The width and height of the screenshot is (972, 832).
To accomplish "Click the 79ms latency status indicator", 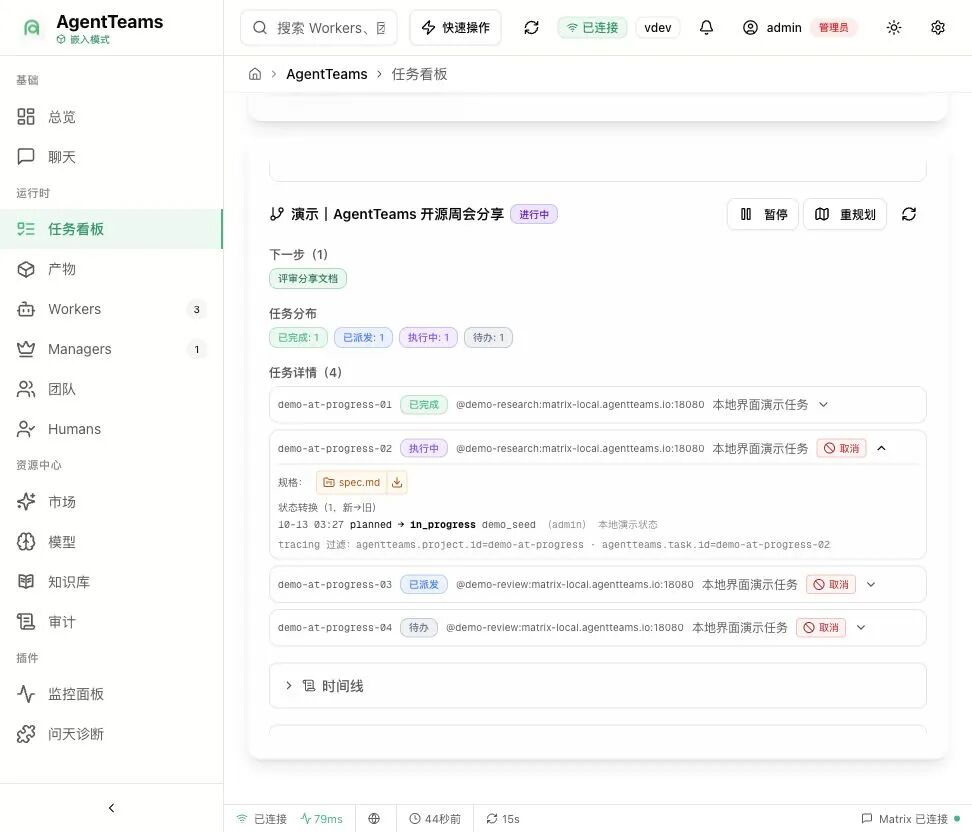I will click(322, 819).
